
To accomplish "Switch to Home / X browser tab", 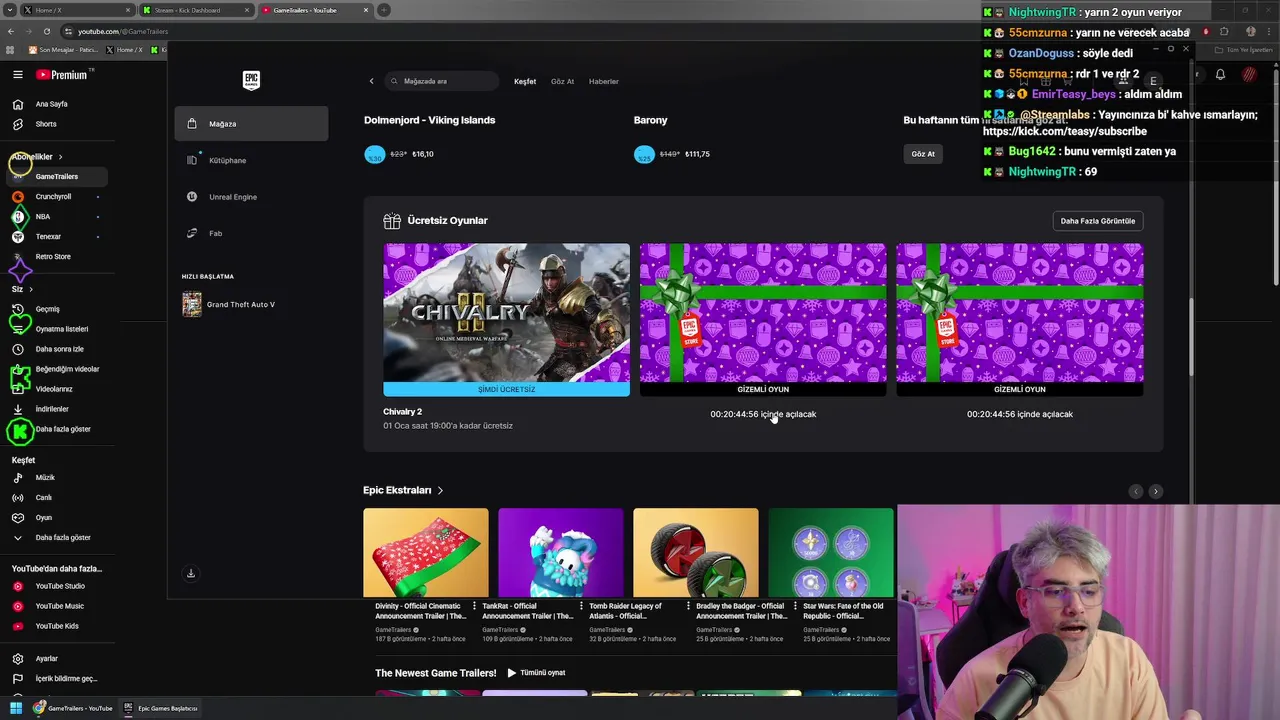I will (x=75, y=10).
